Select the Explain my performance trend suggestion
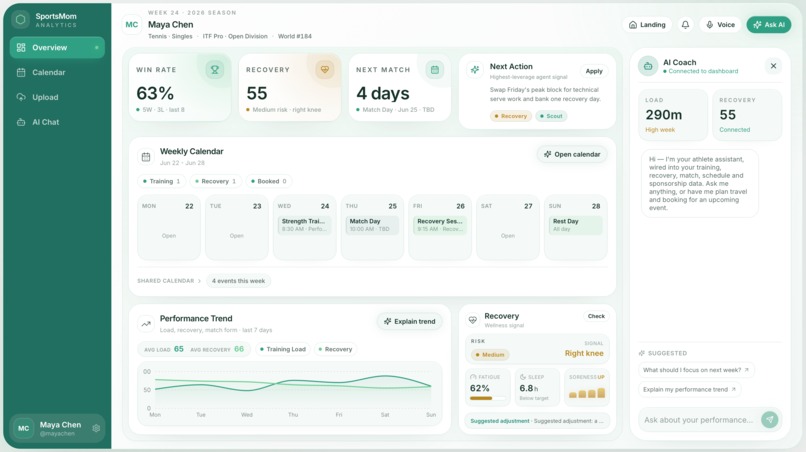Screen dimensions: 806x452 point(689,389)
